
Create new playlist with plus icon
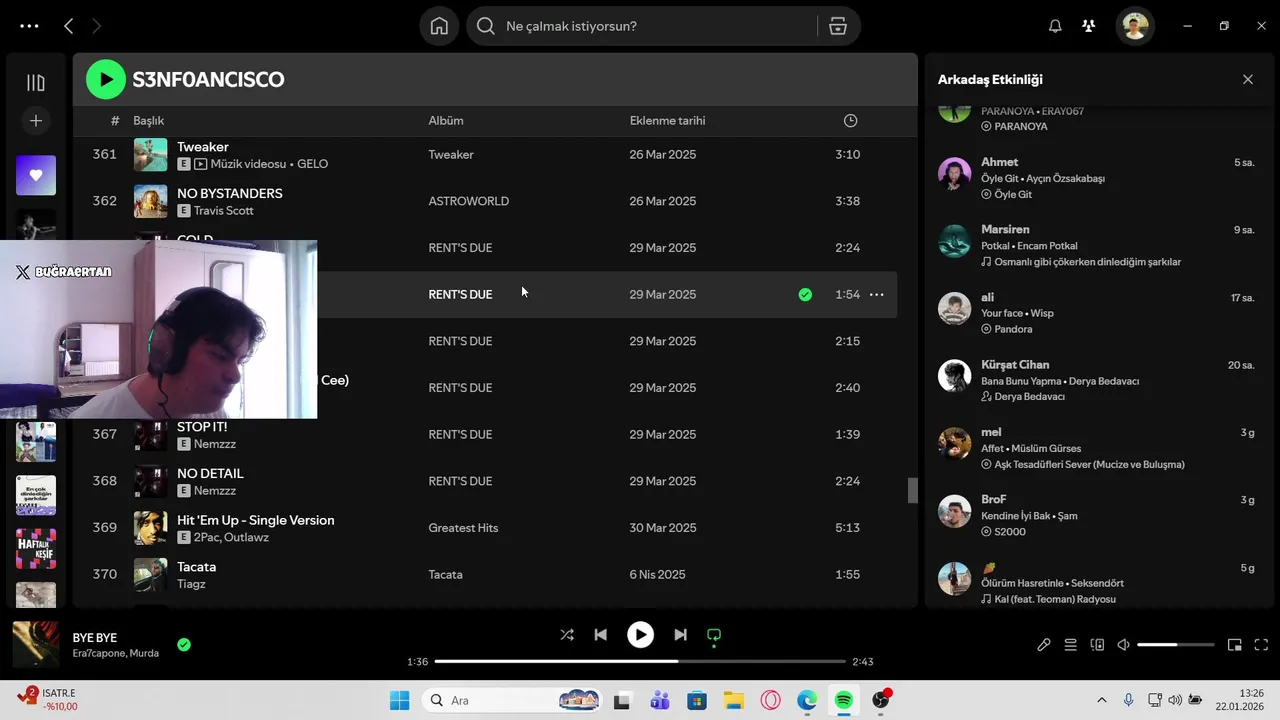pyautogui.click(x=36, y=121)
